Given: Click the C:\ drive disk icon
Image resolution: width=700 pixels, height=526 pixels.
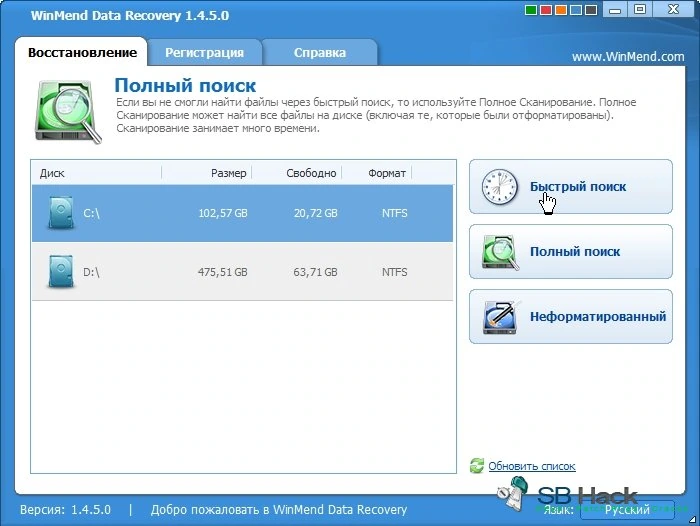Looking at the screenshot, I should (61, 213).
